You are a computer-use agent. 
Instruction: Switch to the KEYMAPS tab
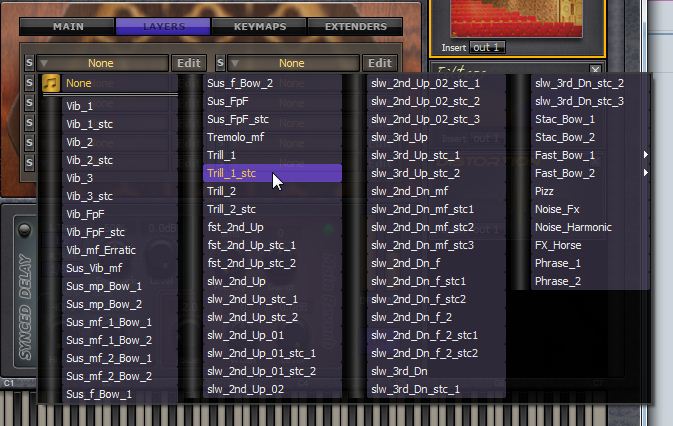tap(259, 27)
